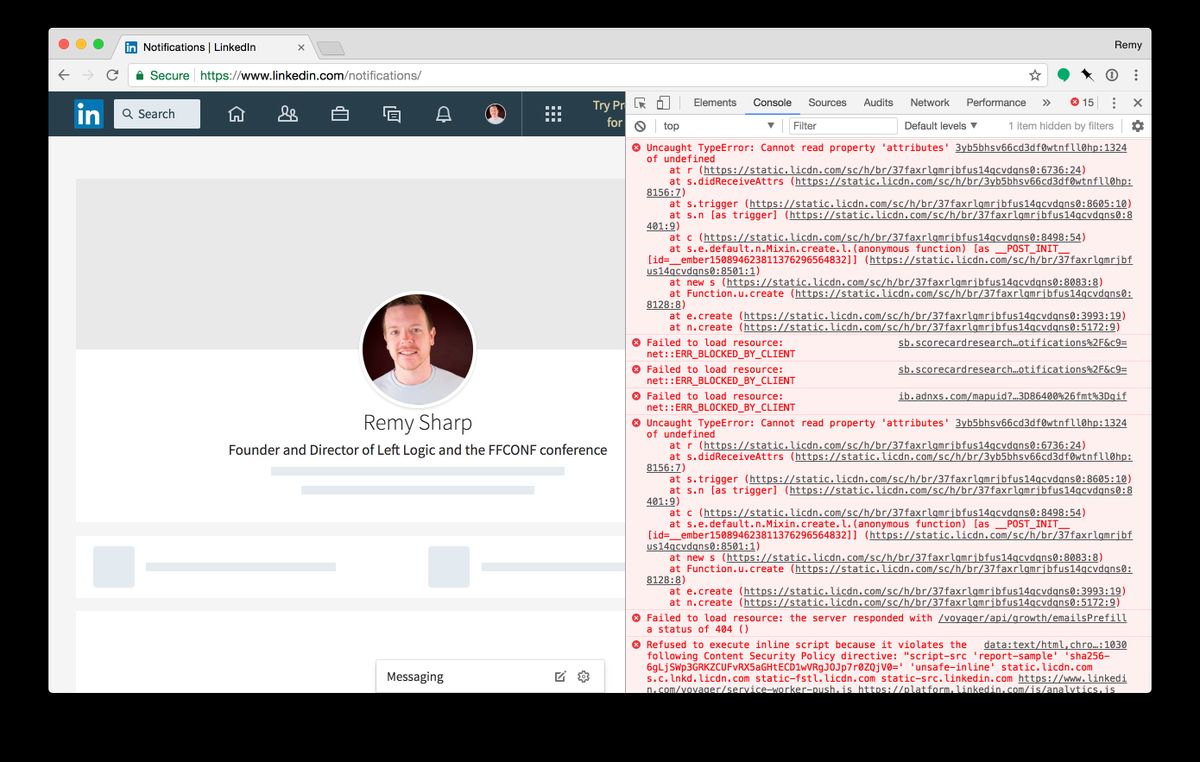Open data:text/html,chro…:1030 source link
This screenshot has height=762, width=1200.
coord(1055,645)
